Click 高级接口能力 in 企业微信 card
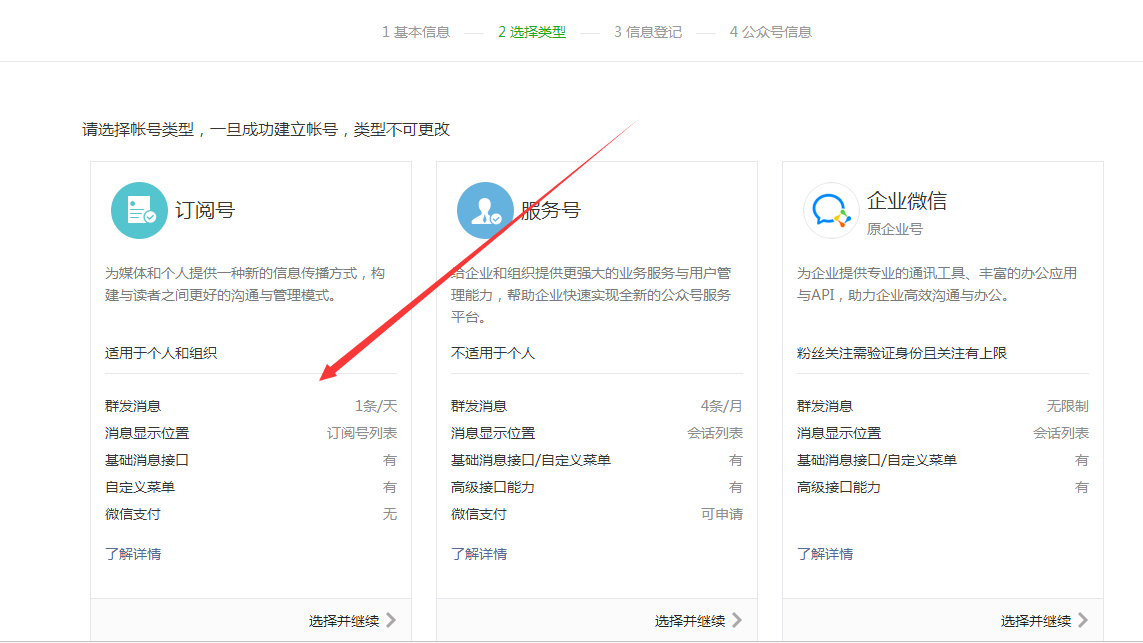Screen dimensions: 1143x643 tap(838, 488)
